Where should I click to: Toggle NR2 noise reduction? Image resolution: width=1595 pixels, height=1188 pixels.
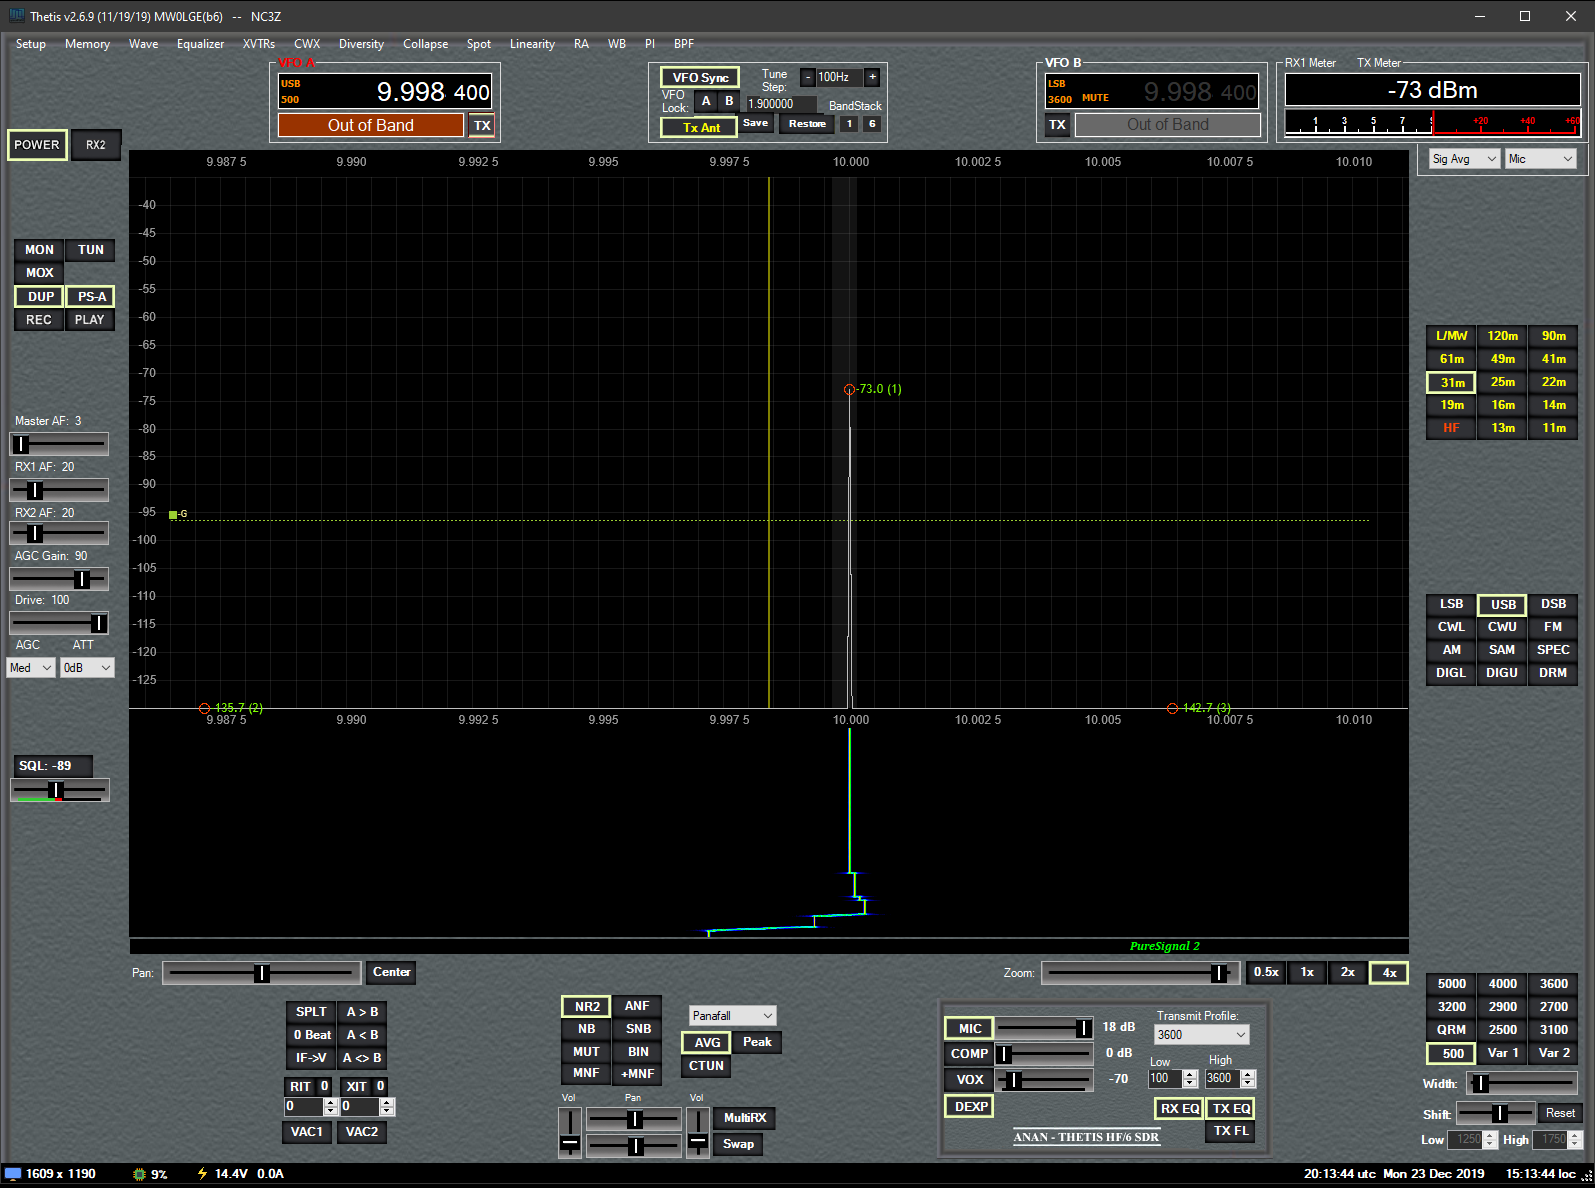tap(587, 1007)
